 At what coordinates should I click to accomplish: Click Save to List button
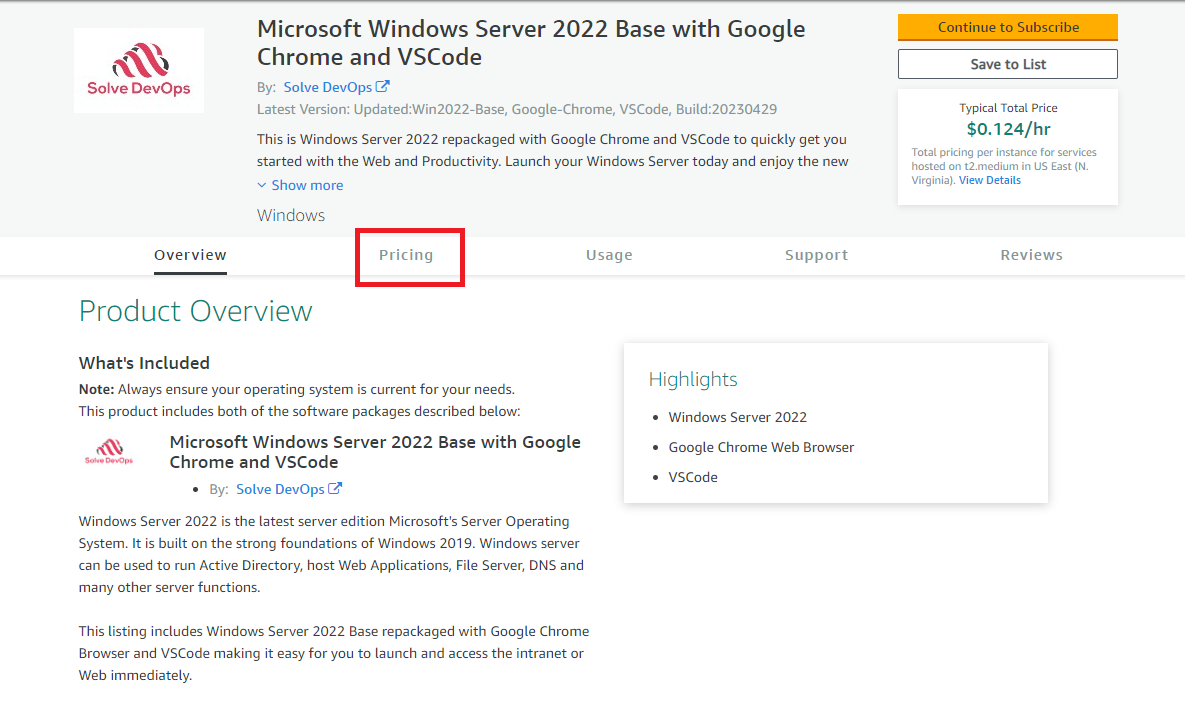click(x=1007, y=64)
